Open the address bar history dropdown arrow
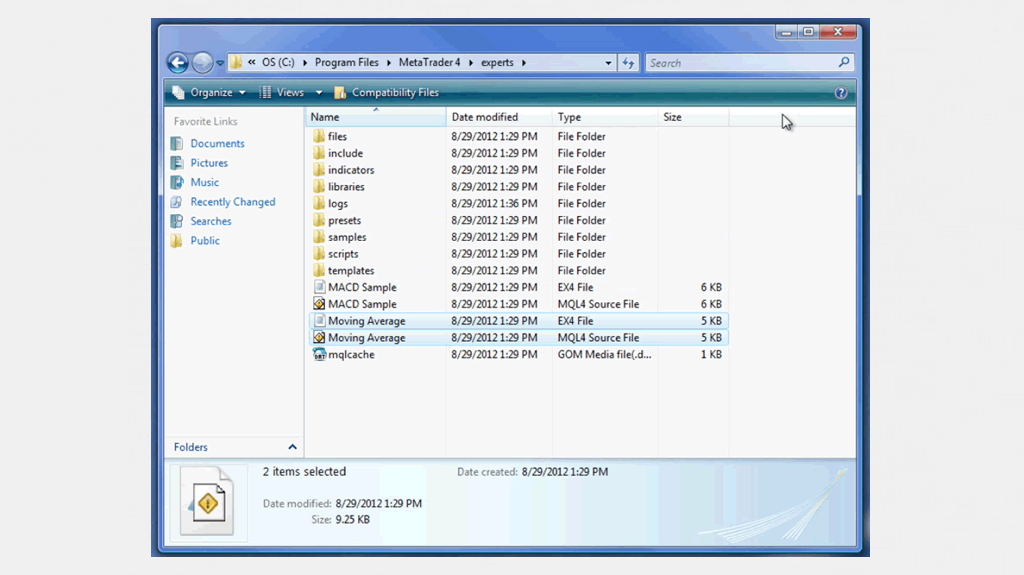The width and height of the screenshot is (1024, 575). coord(608,63)
